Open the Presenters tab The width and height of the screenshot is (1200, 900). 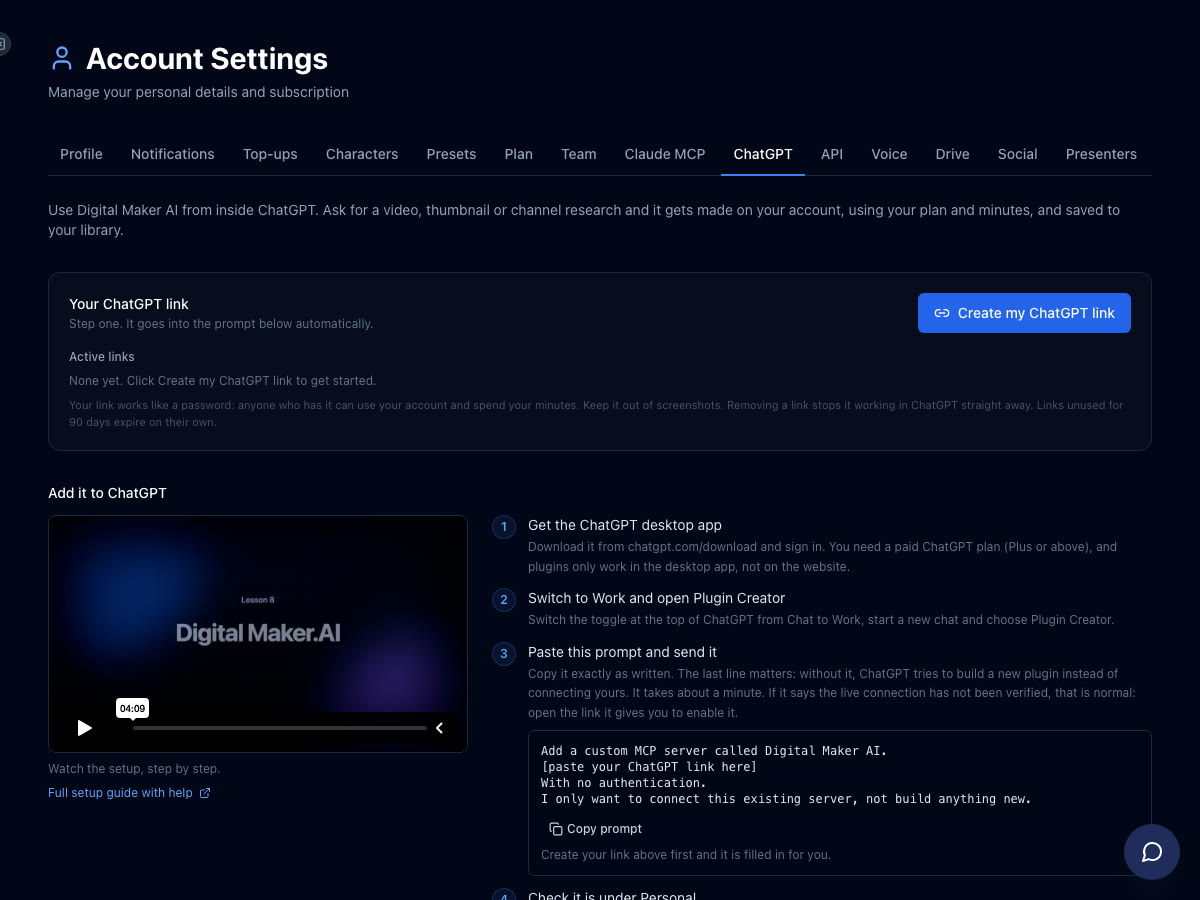(1101, 154)
